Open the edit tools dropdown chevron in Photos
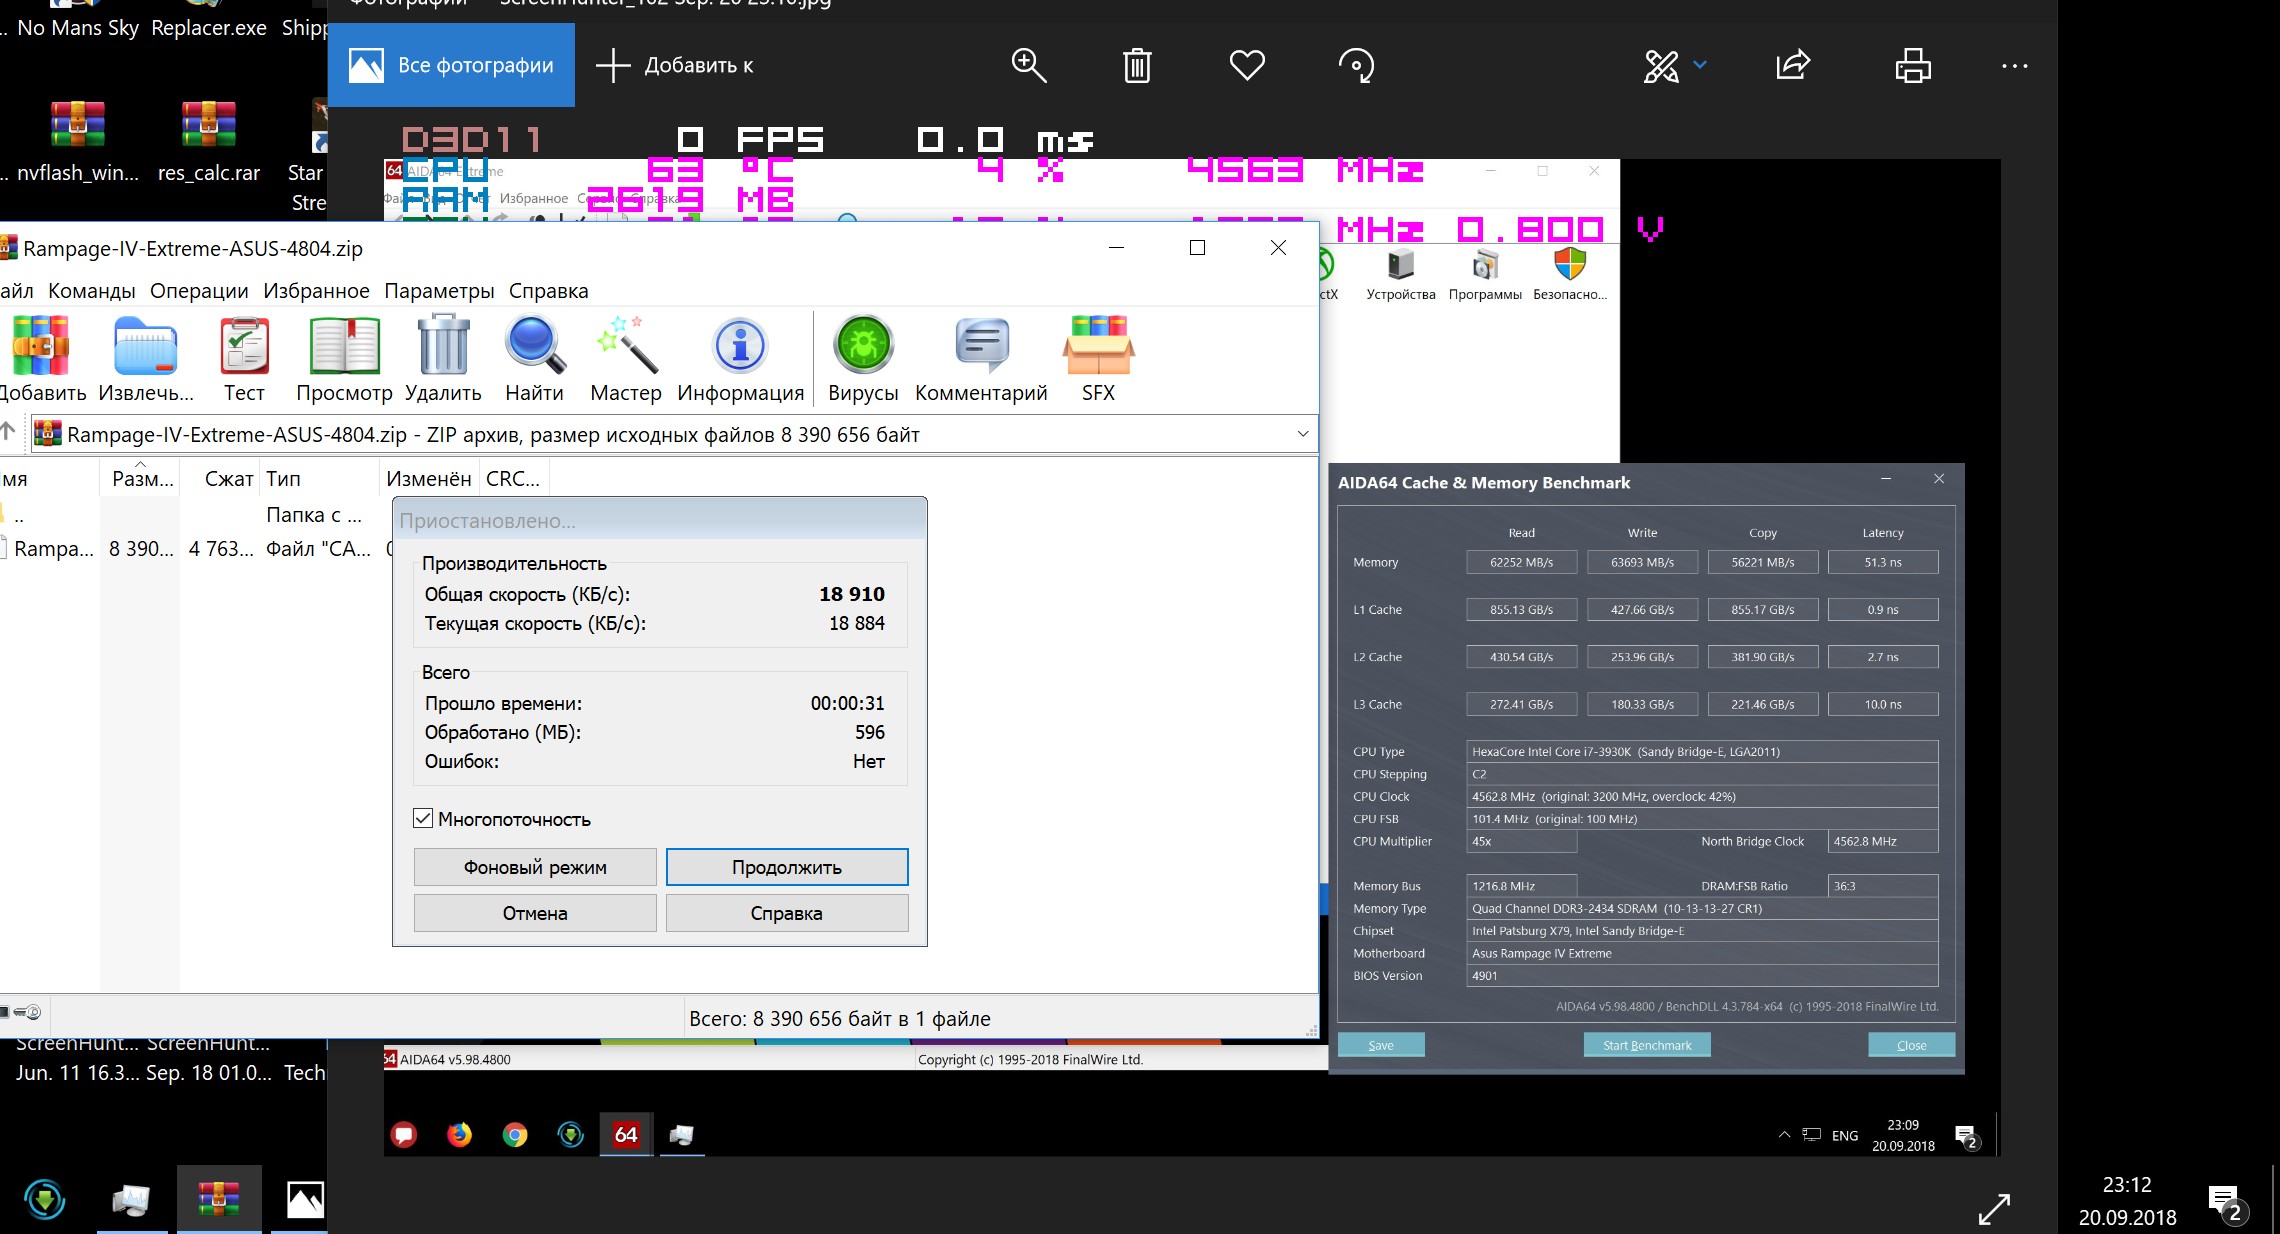 (1700, 66)
